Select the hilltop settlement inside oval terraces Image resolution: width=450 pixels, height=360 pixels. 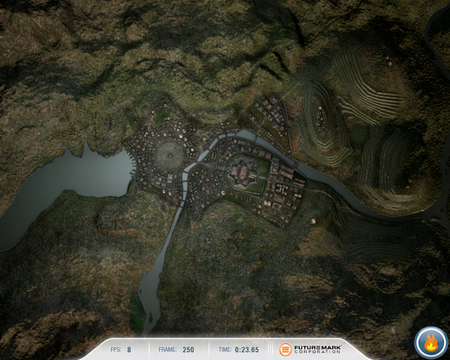tap(321, 116)
